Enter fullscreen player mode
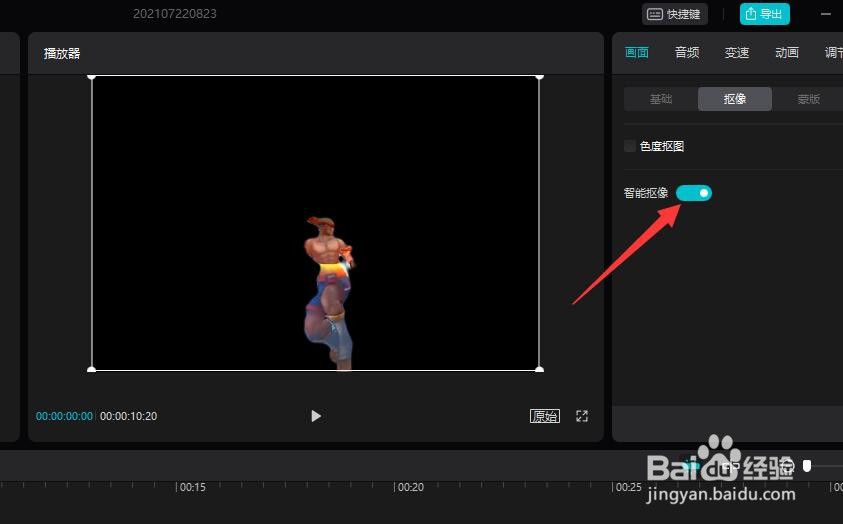This screenshot has height=524, width=843. 582,416
